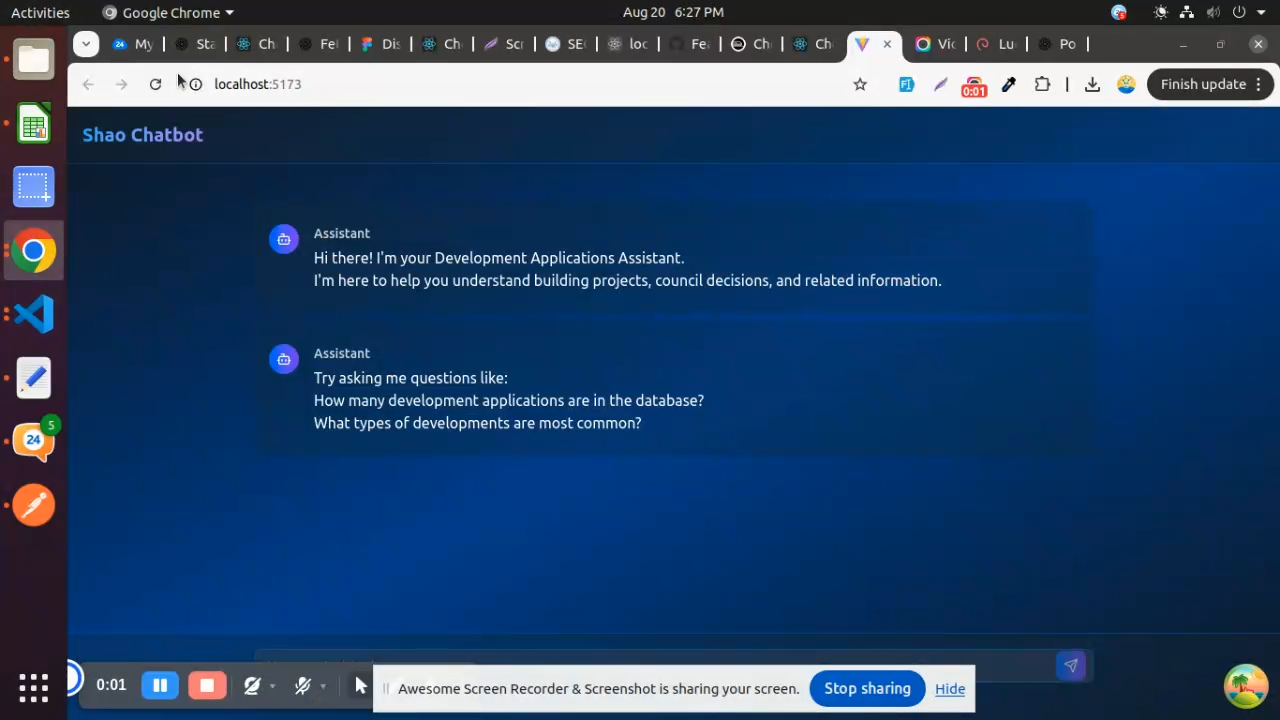Stop the recording with red button
The image size is (1280, 720).
pyautogui.click(x=207, y=685)
